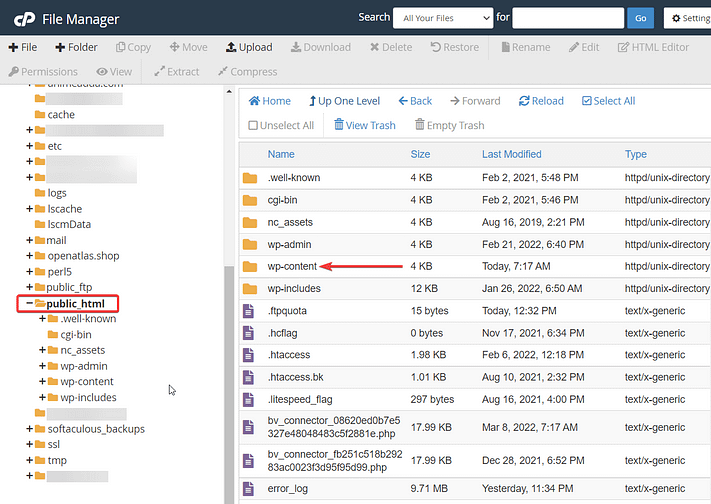Select the bv_connector_fb251c518b292 php file name

click(x=335, y=460)
